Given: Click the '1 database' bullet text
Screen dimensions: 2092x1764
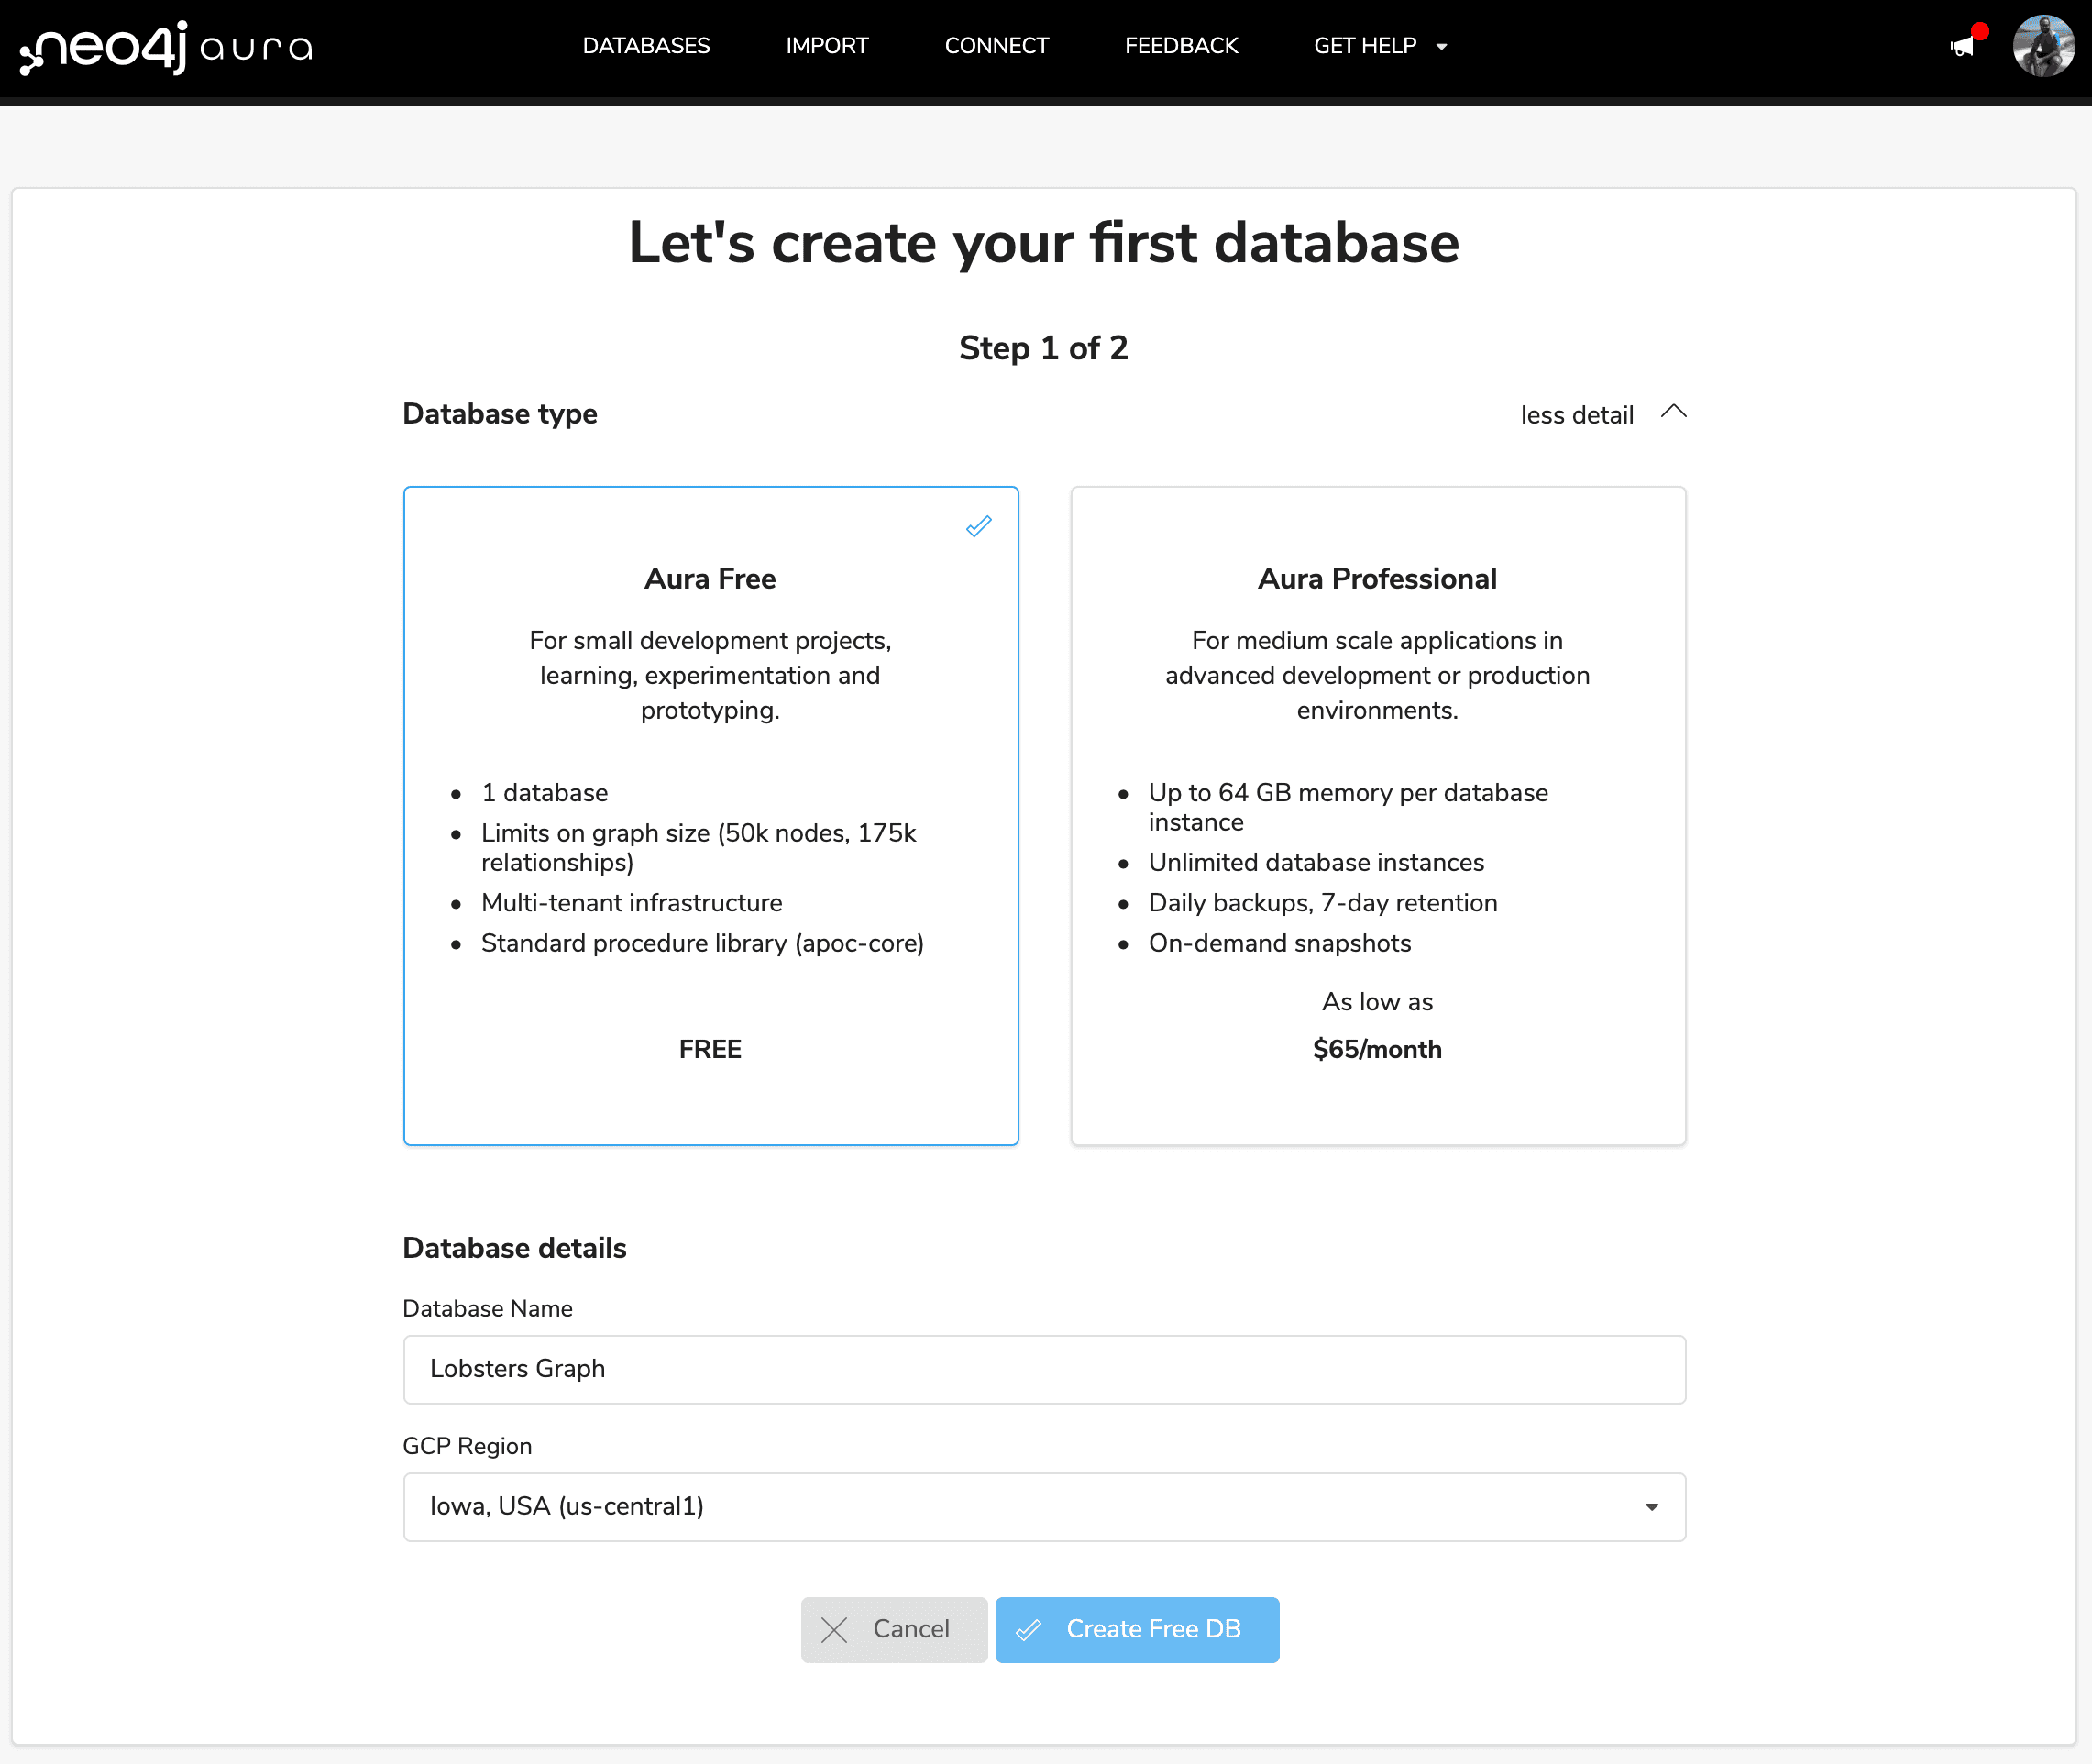Looking at the screenshot, I should click(544, 793).
